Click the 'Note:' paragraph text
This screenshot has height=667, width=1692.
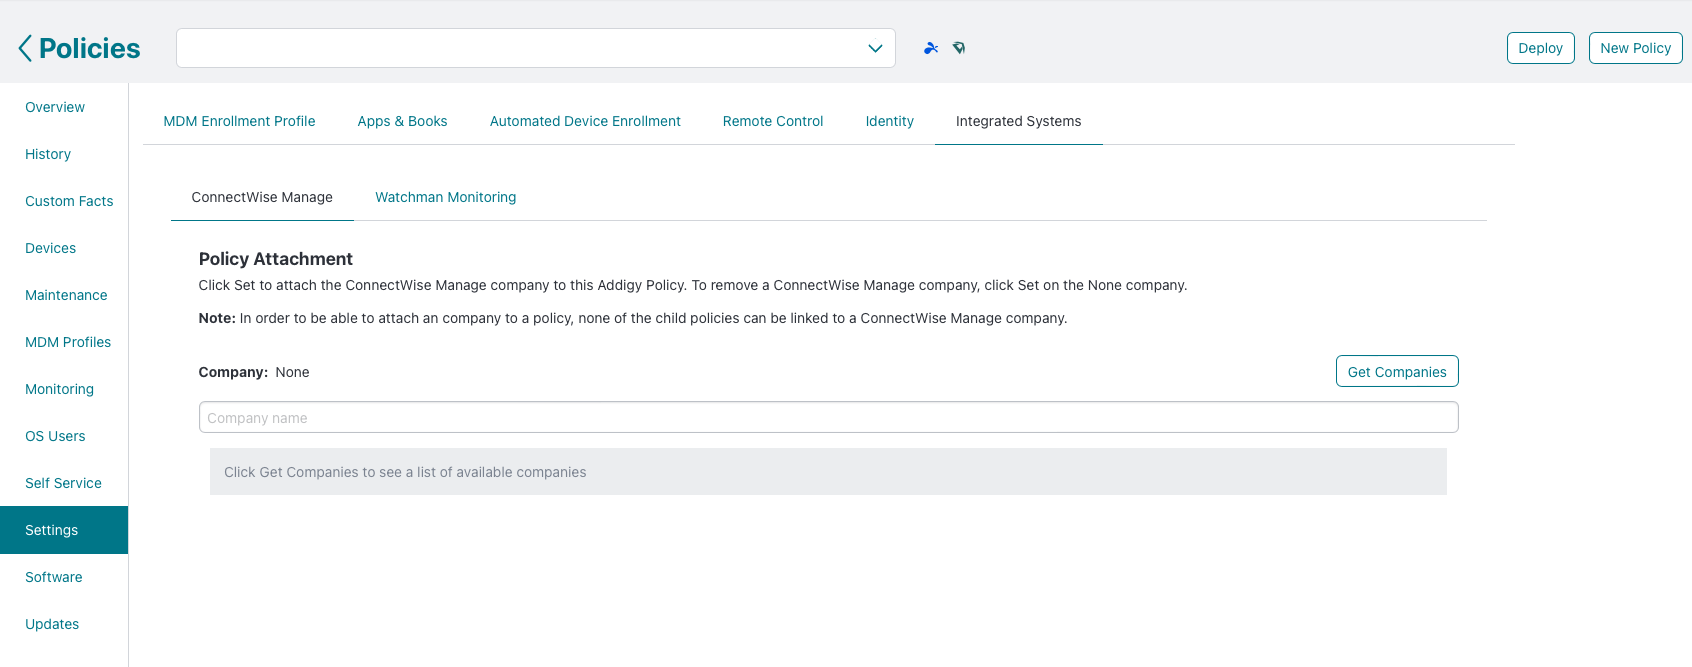633,318
